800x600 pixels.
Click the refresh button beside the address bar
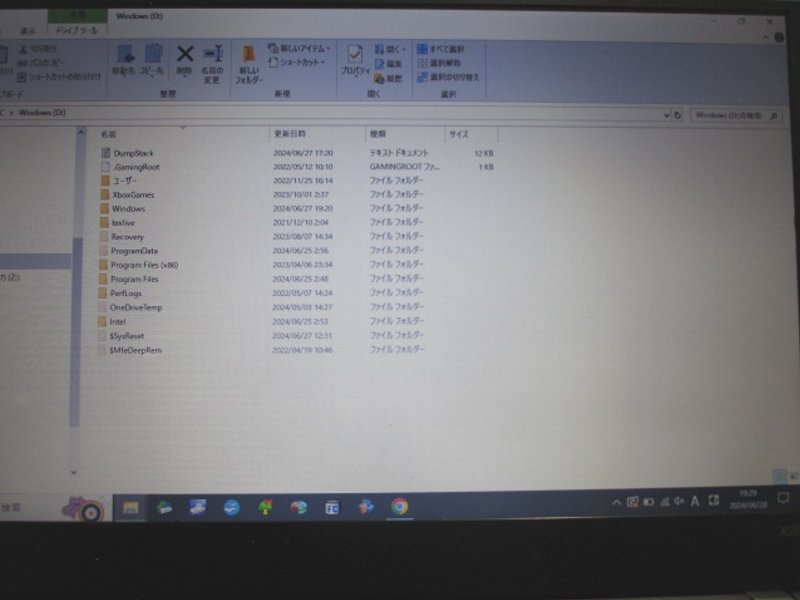tap(678, 115)
